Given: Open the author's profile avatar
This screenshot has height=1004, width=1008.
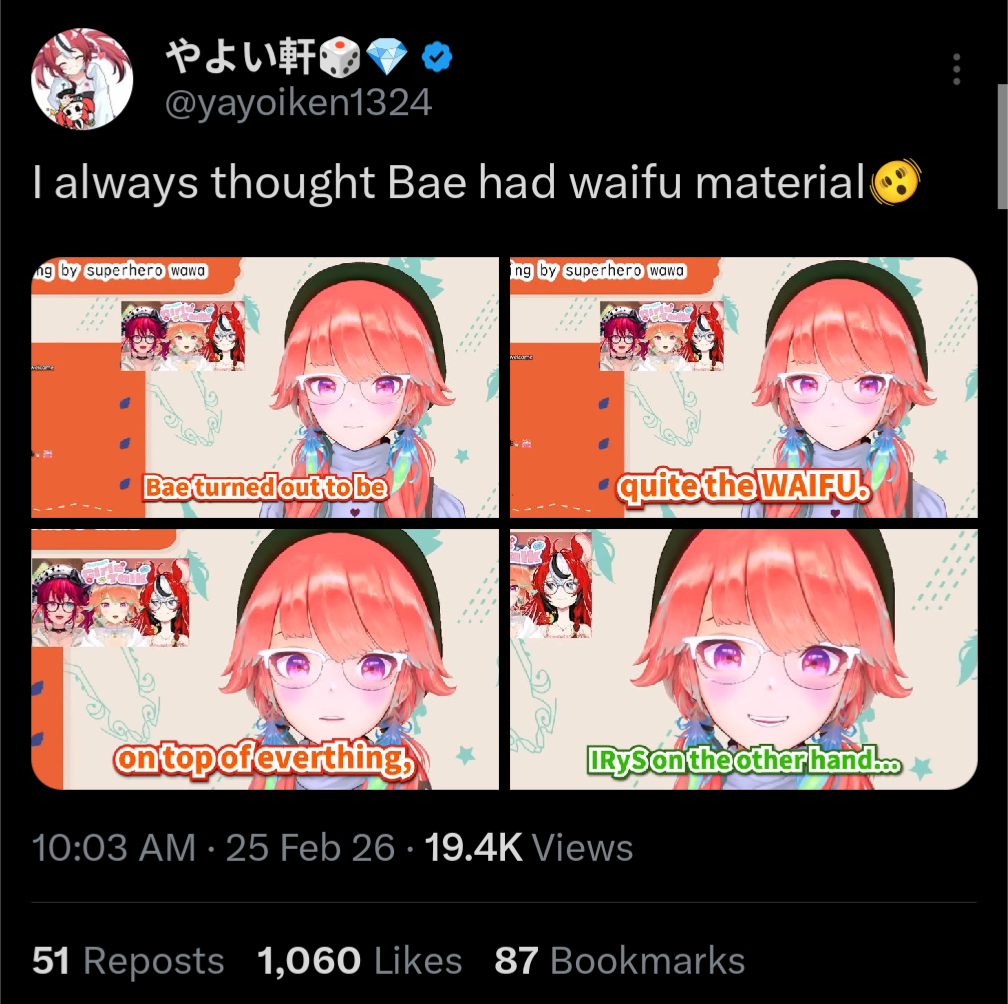Looking at the screenshot, I should point(82,78).
